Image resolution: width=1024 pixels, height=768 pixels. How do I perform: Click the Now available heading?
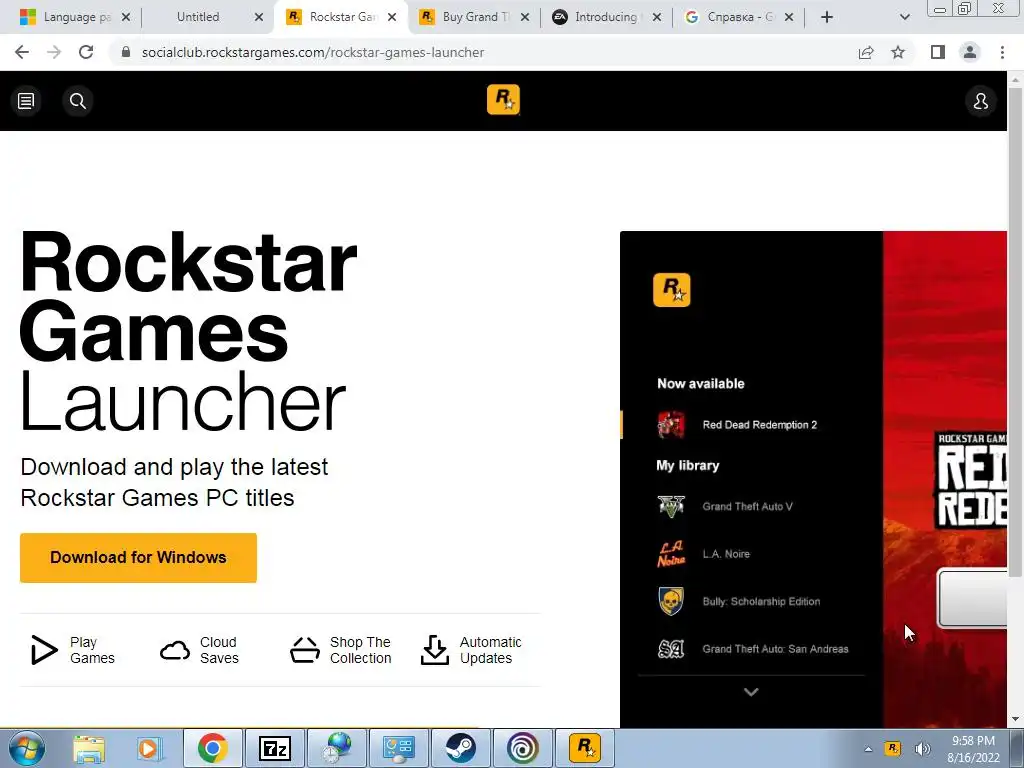701,384
